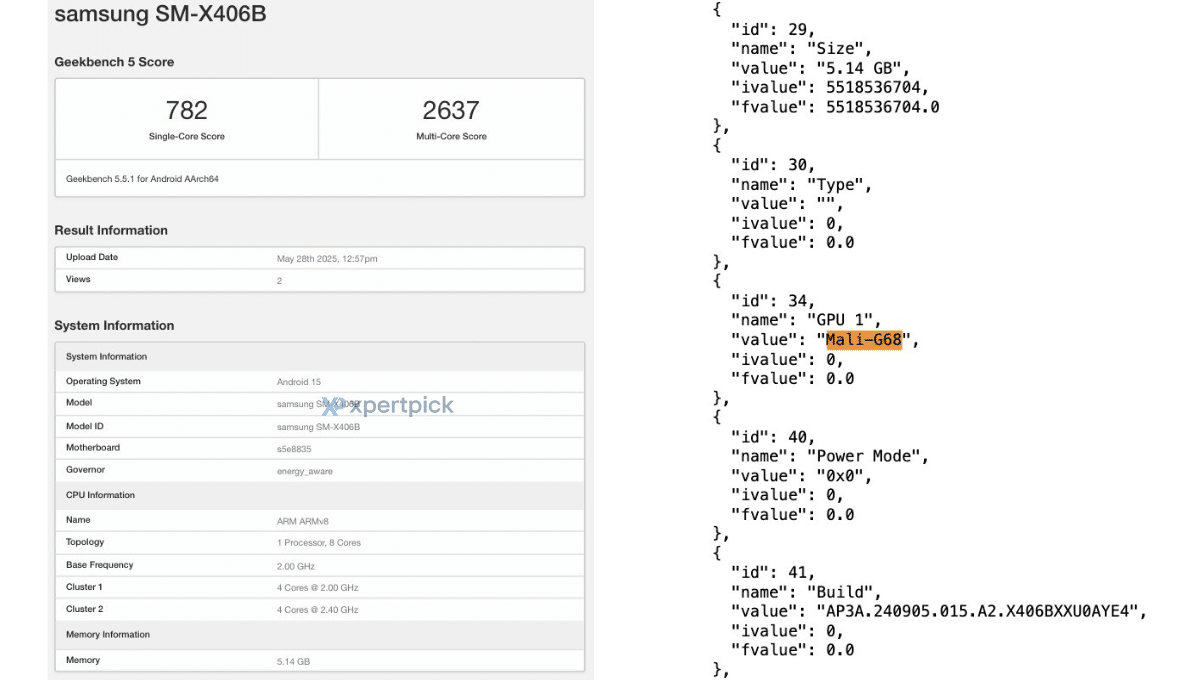
Task: Click the Build value AP3A.240905 string
Action: 982,611
